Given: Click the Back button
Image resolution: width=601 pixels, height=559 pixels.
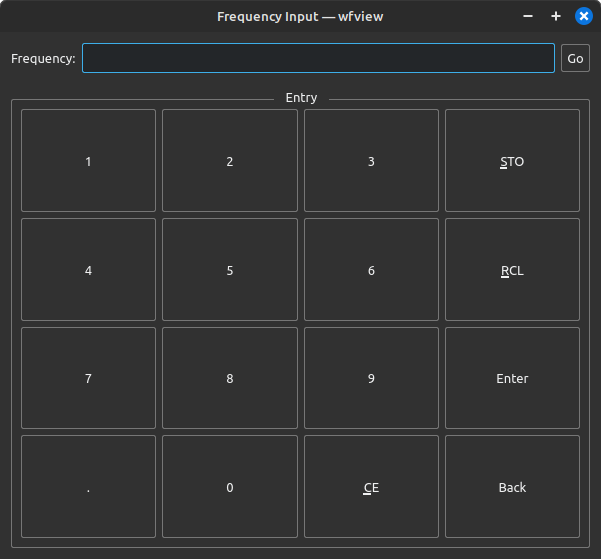Looking at the screenshot, I should [x=512, y=486].
